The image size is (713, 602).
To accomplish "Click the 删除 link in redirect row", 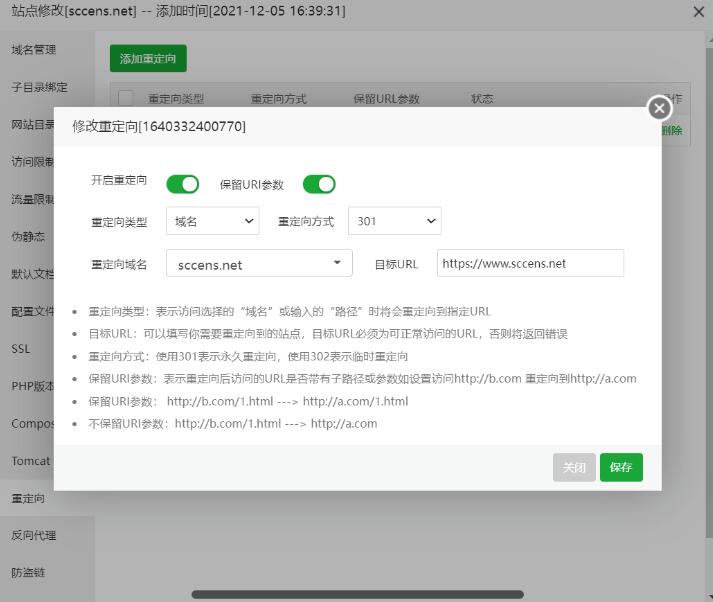I will point(672,130).
